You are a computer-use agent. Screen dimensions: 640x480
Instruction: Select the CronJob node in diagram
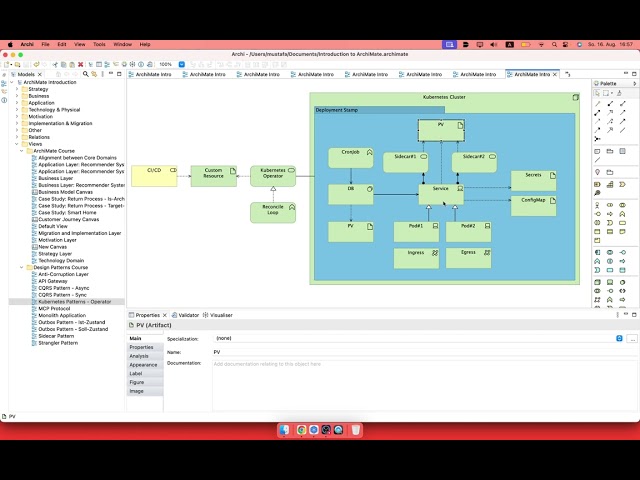pyautogui.click(x=351, y=158)
